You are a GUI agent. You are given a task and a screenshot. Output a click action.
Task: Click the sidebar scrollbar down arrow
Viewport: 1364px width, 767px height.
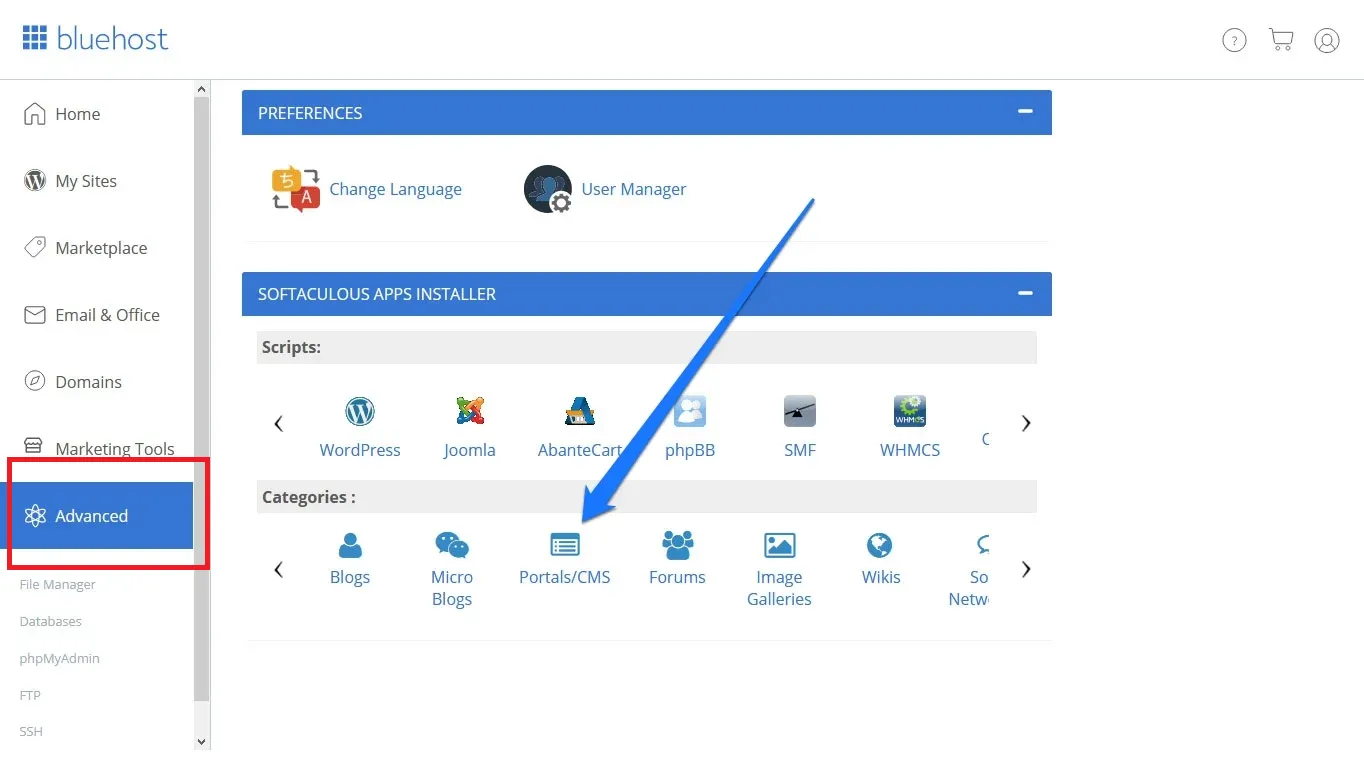point(202,742)
